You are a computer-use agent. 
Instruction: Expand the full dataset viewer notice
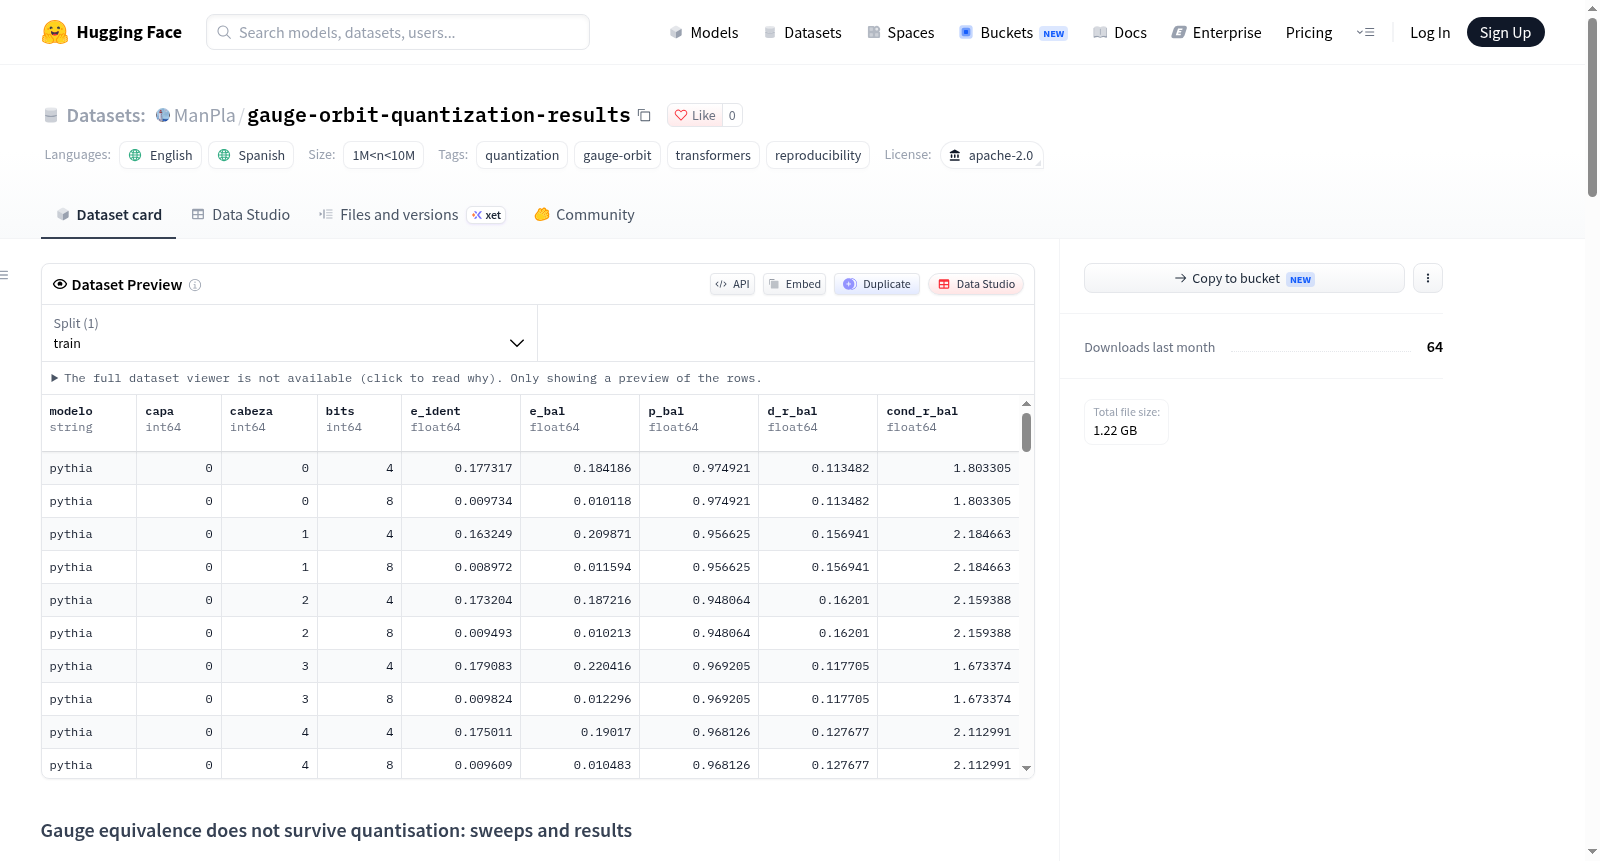(x=406, y=378)
